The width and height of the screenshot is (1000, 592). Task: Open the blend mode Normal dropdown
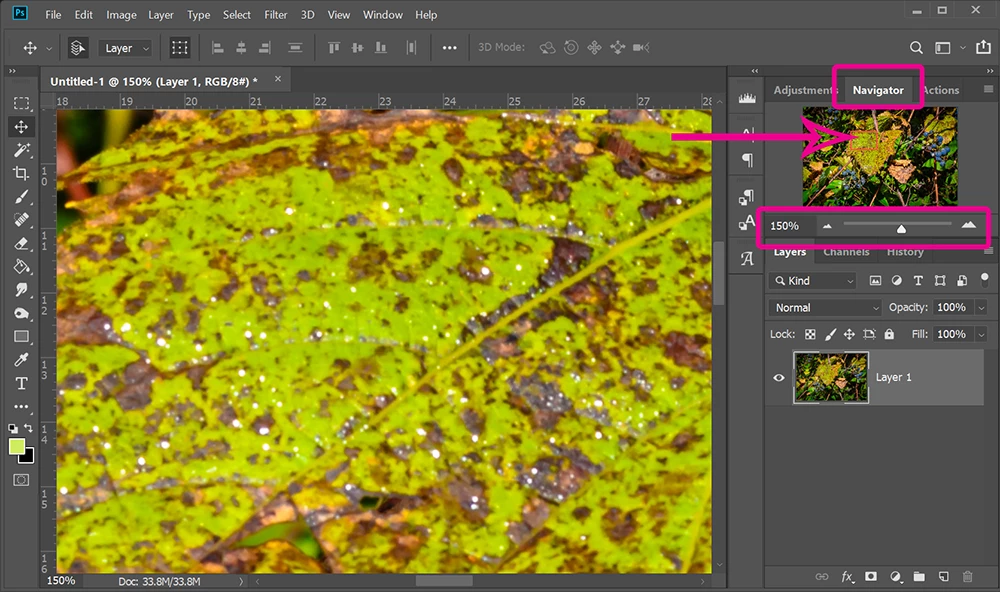[x=825, y=307]
